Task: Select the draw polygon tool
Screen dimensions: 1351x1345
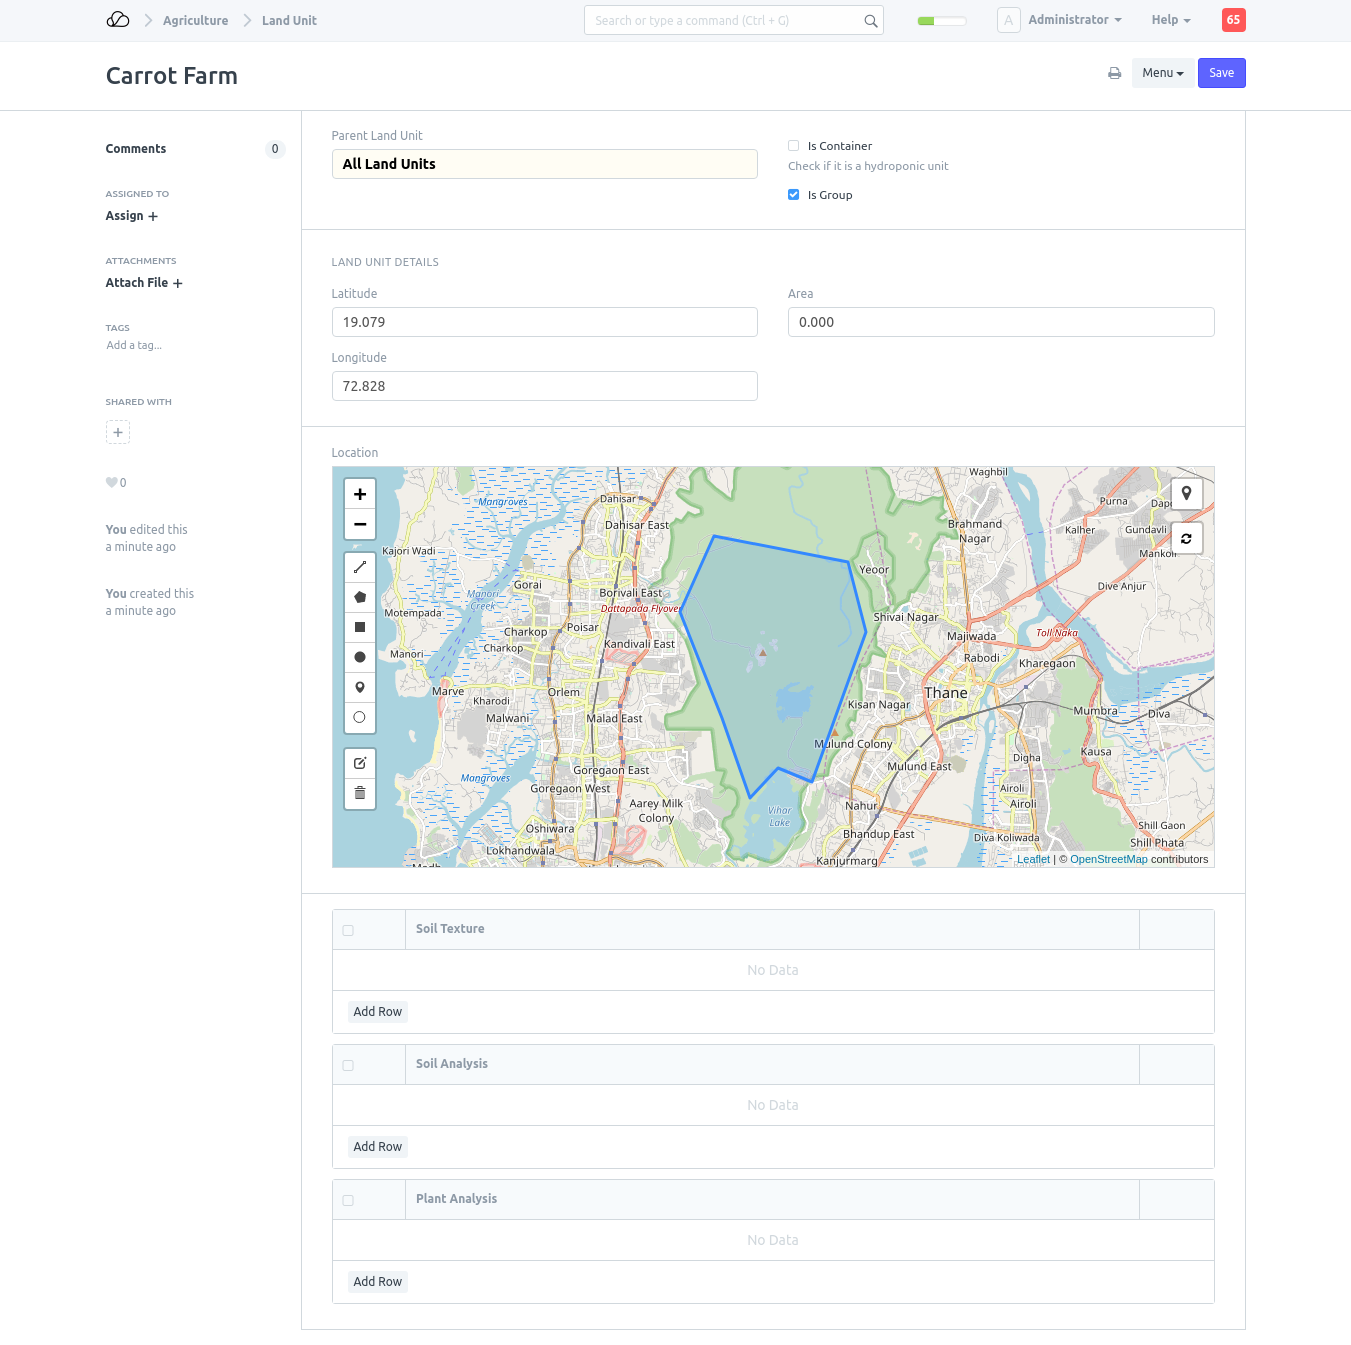Action: [x=360, y=597]
